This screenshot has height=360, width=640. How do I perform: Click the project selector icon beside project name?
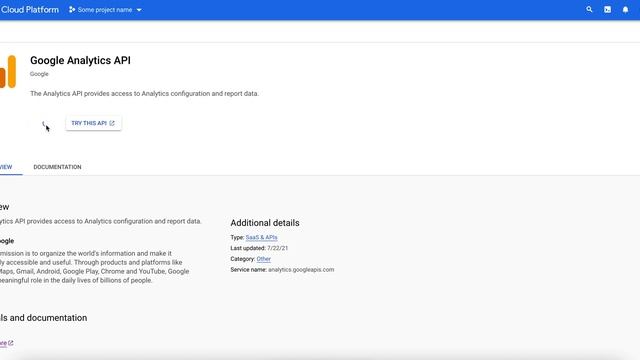[72, 9]
